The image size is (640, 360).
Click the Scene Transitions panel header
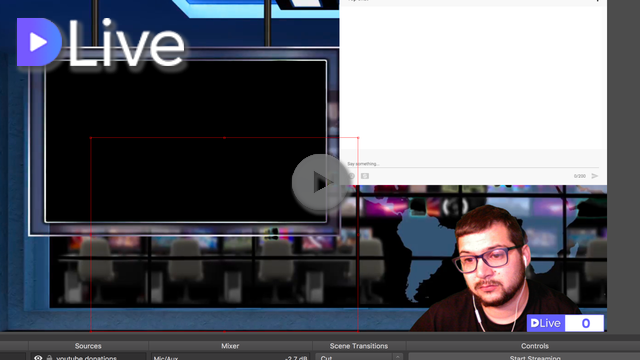(359, 346)
